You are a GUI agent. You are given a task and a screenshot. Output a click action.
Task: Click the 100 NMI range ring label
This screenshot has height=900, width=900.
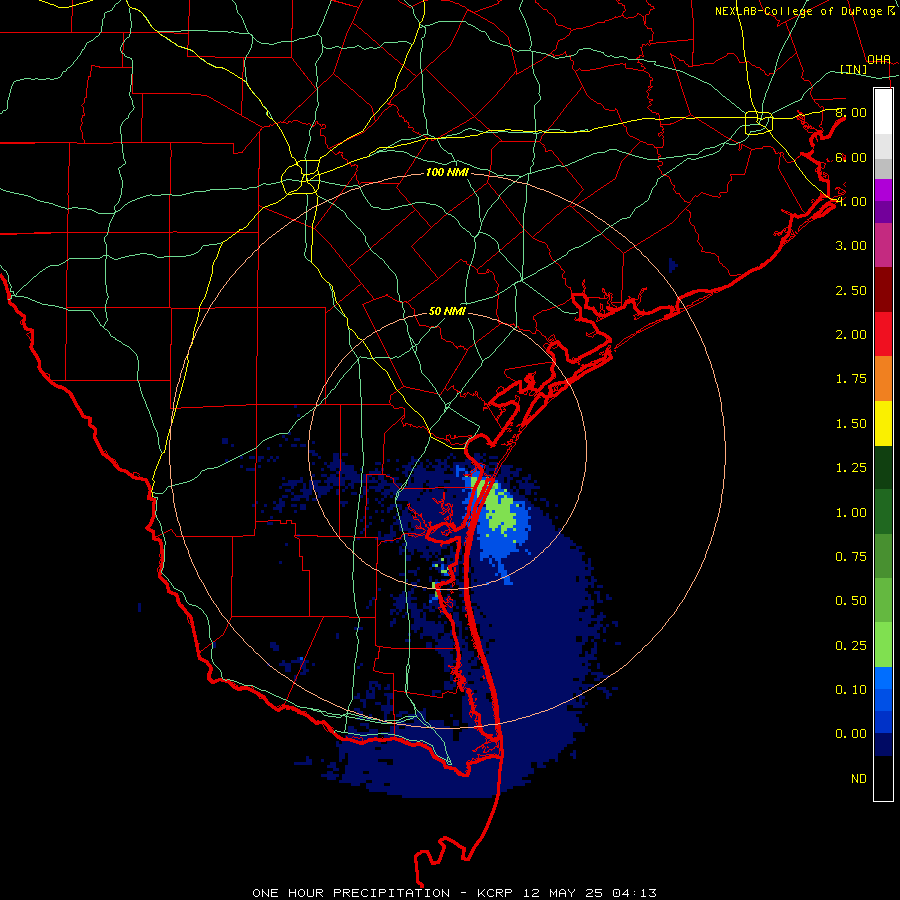tap(447, 172)
